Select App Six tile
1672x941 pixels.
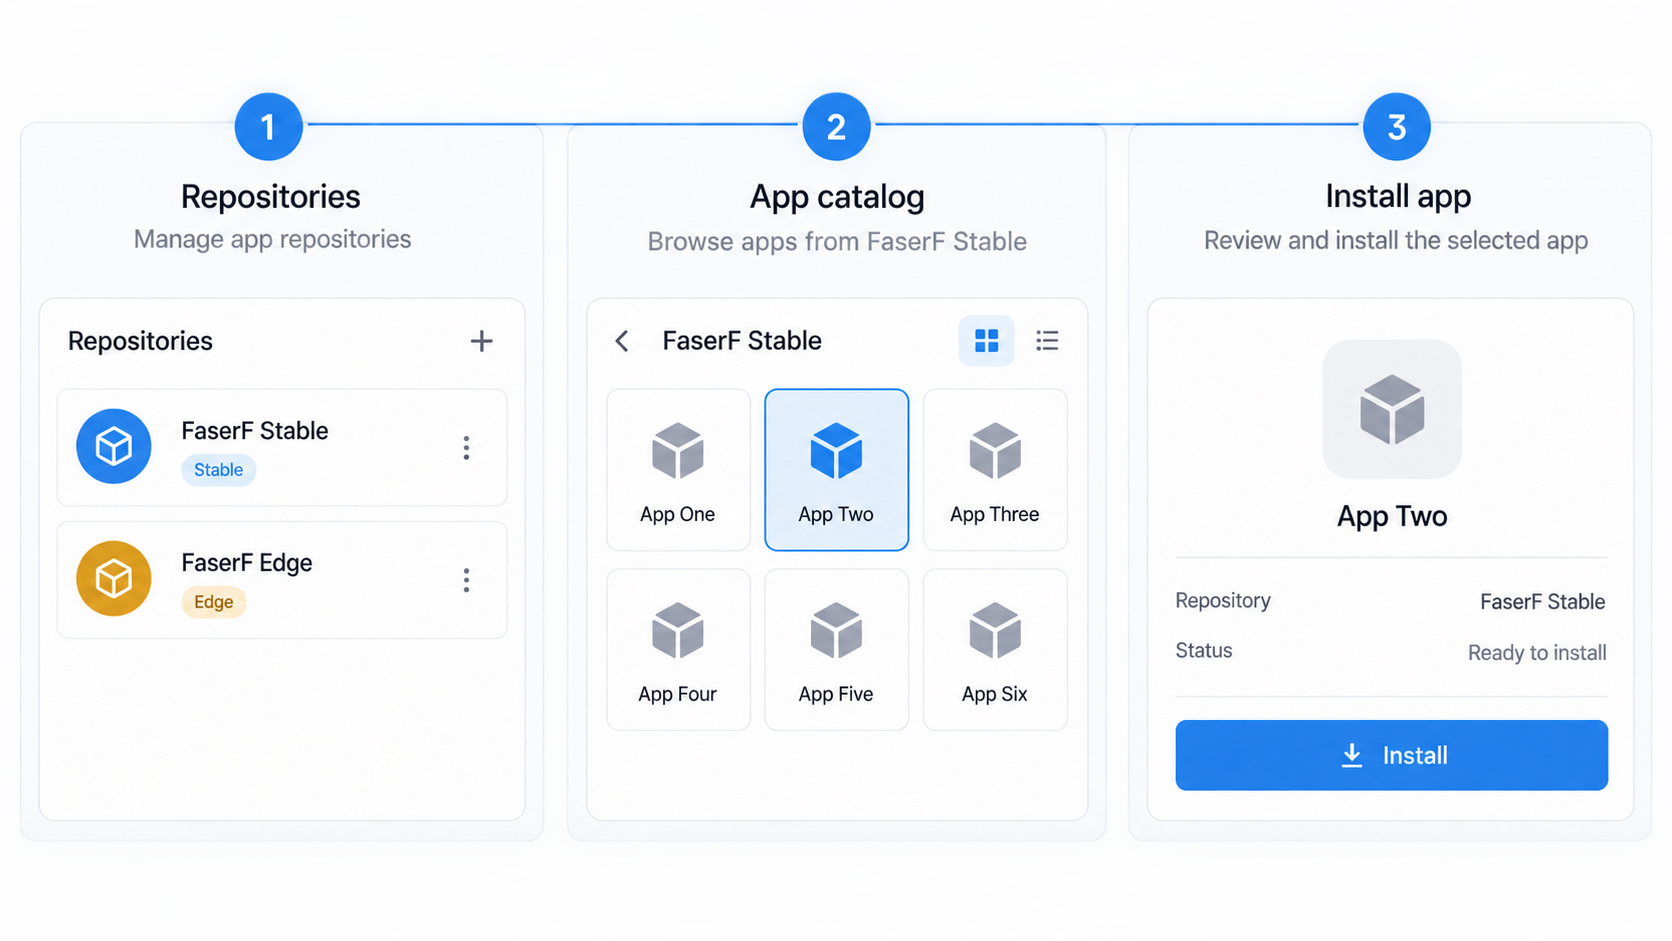point(995,650)
